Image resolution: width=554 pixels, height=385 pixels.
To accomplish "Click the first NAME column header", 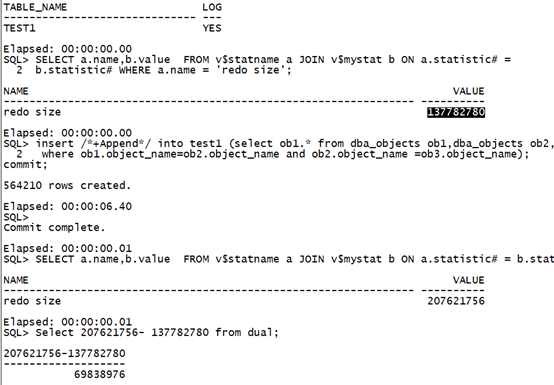I will pyautogui.click(x=16, y=91).
